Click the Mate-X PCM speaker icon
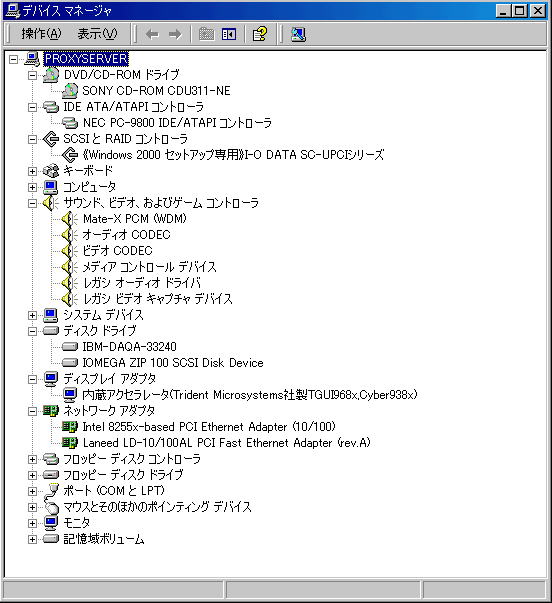The height and width of the screenshot is (603, 552). coord(70,219)
